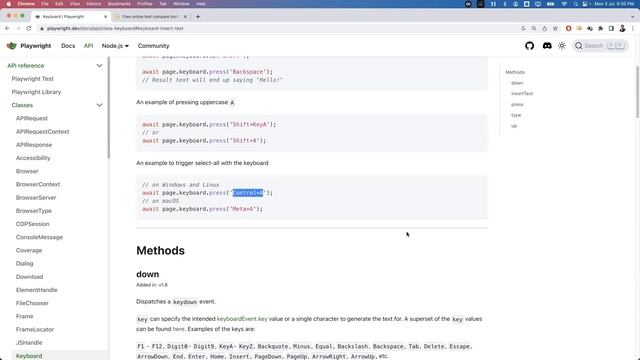Open the Bookmarks menu in menu bar

coord(119,4)
